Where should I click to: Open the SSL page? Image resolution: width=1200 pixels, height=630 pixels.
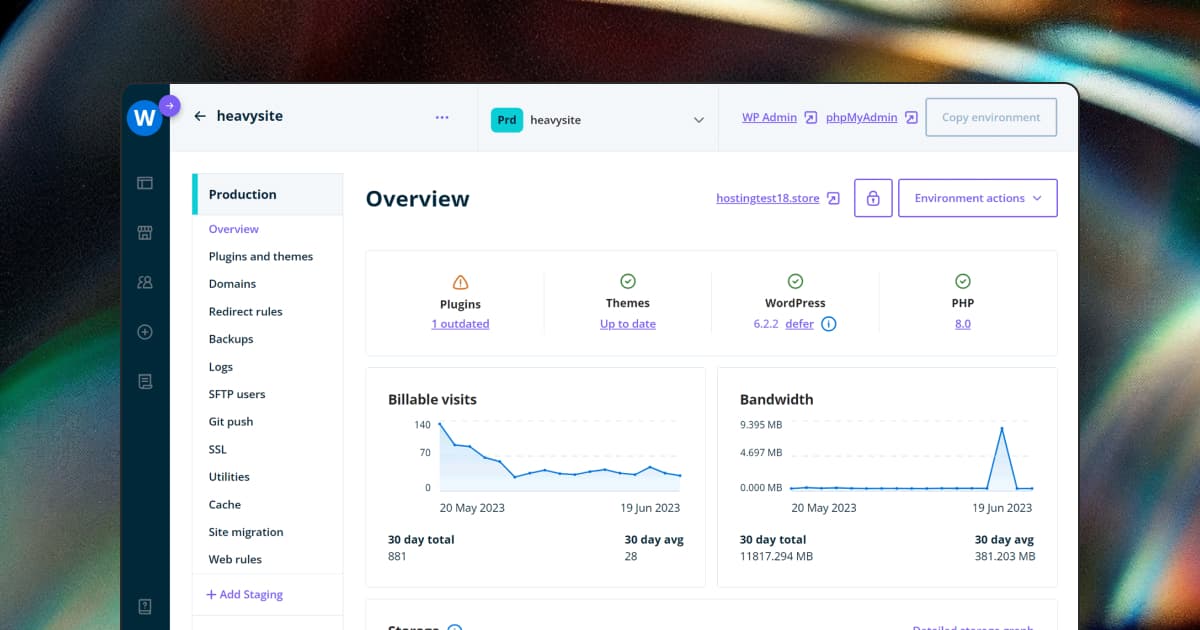(x=218, y=450)
